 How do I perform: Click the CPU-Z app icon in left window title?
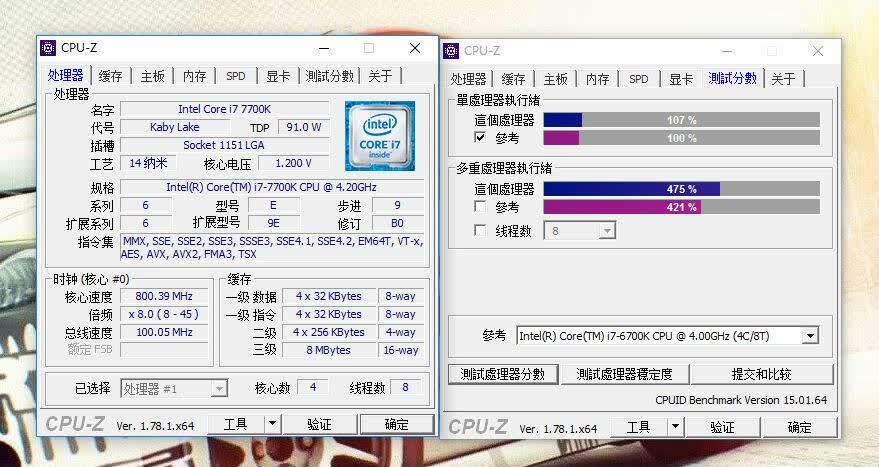point(48,48)
